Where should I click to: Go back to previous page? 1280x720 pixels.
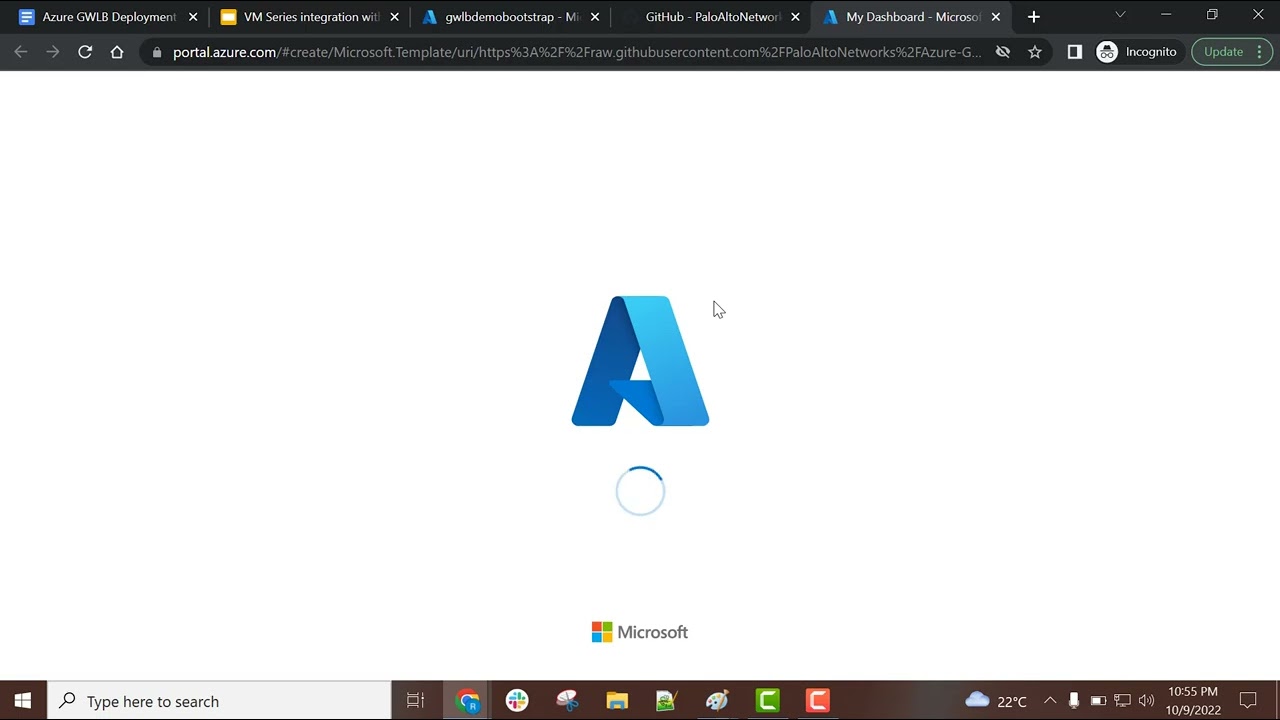21,52
